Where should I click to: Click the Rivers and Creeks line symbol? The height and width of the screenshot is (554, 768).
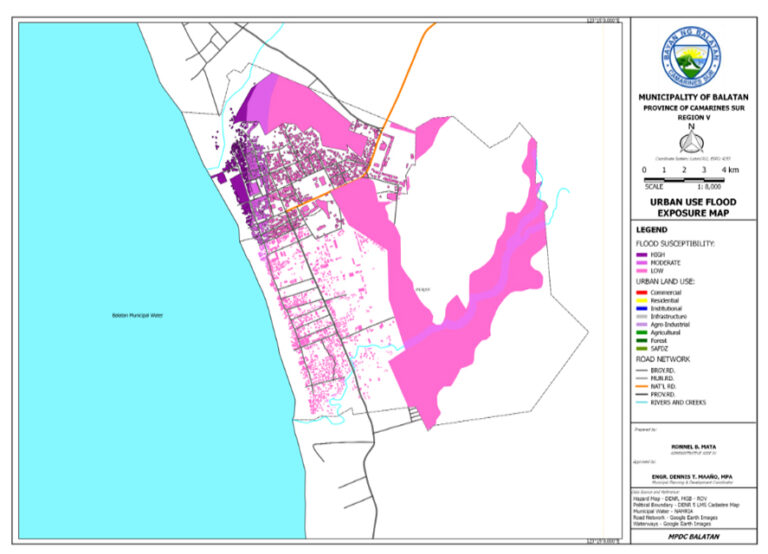click(642, 402)
